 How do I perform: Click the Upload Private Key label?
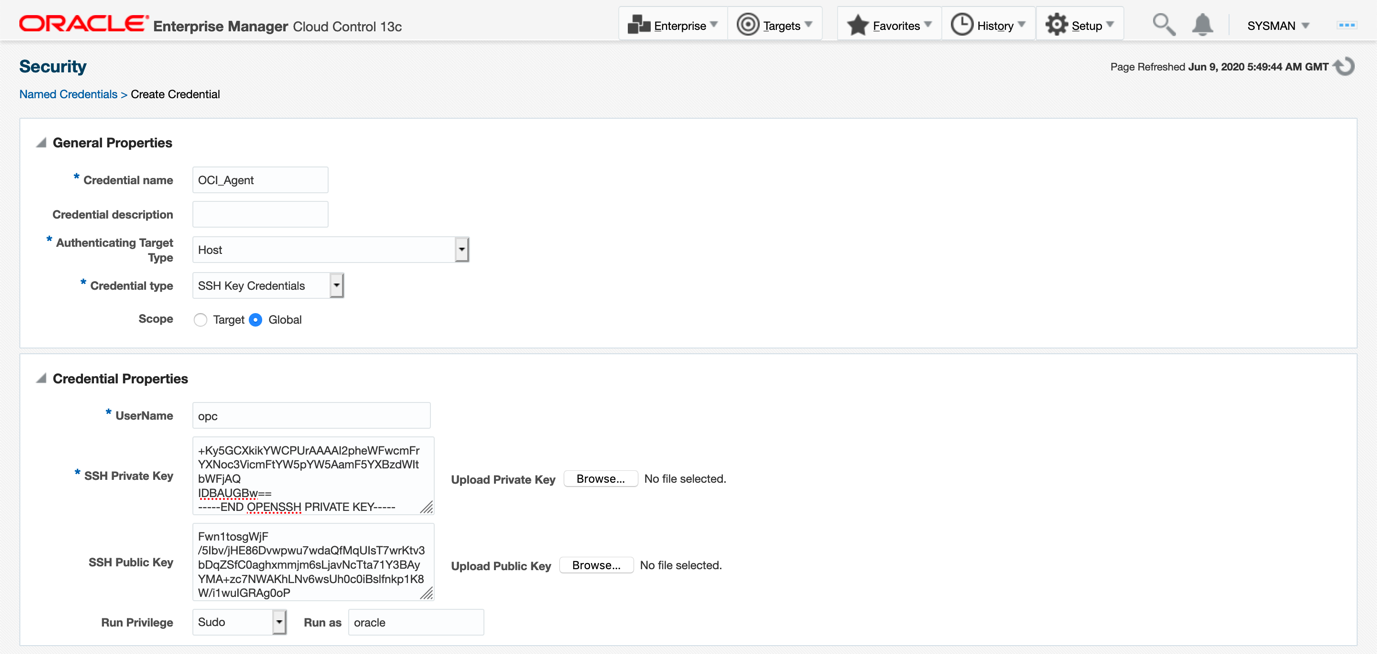pos(503,480)
